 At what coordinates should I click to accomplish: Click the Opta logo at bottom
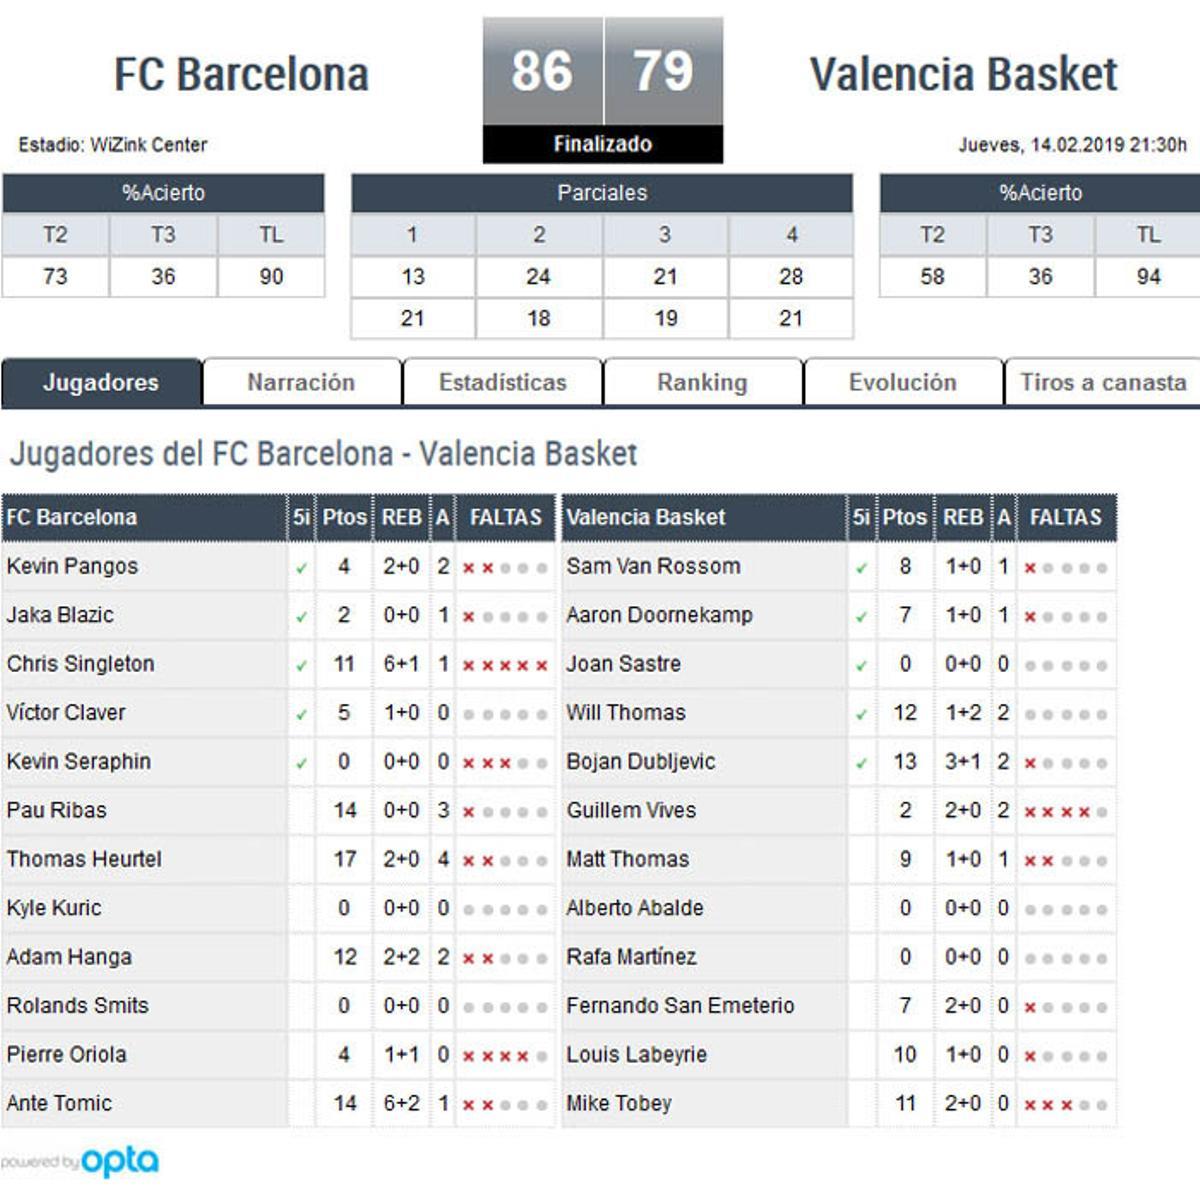(120, 1160)
